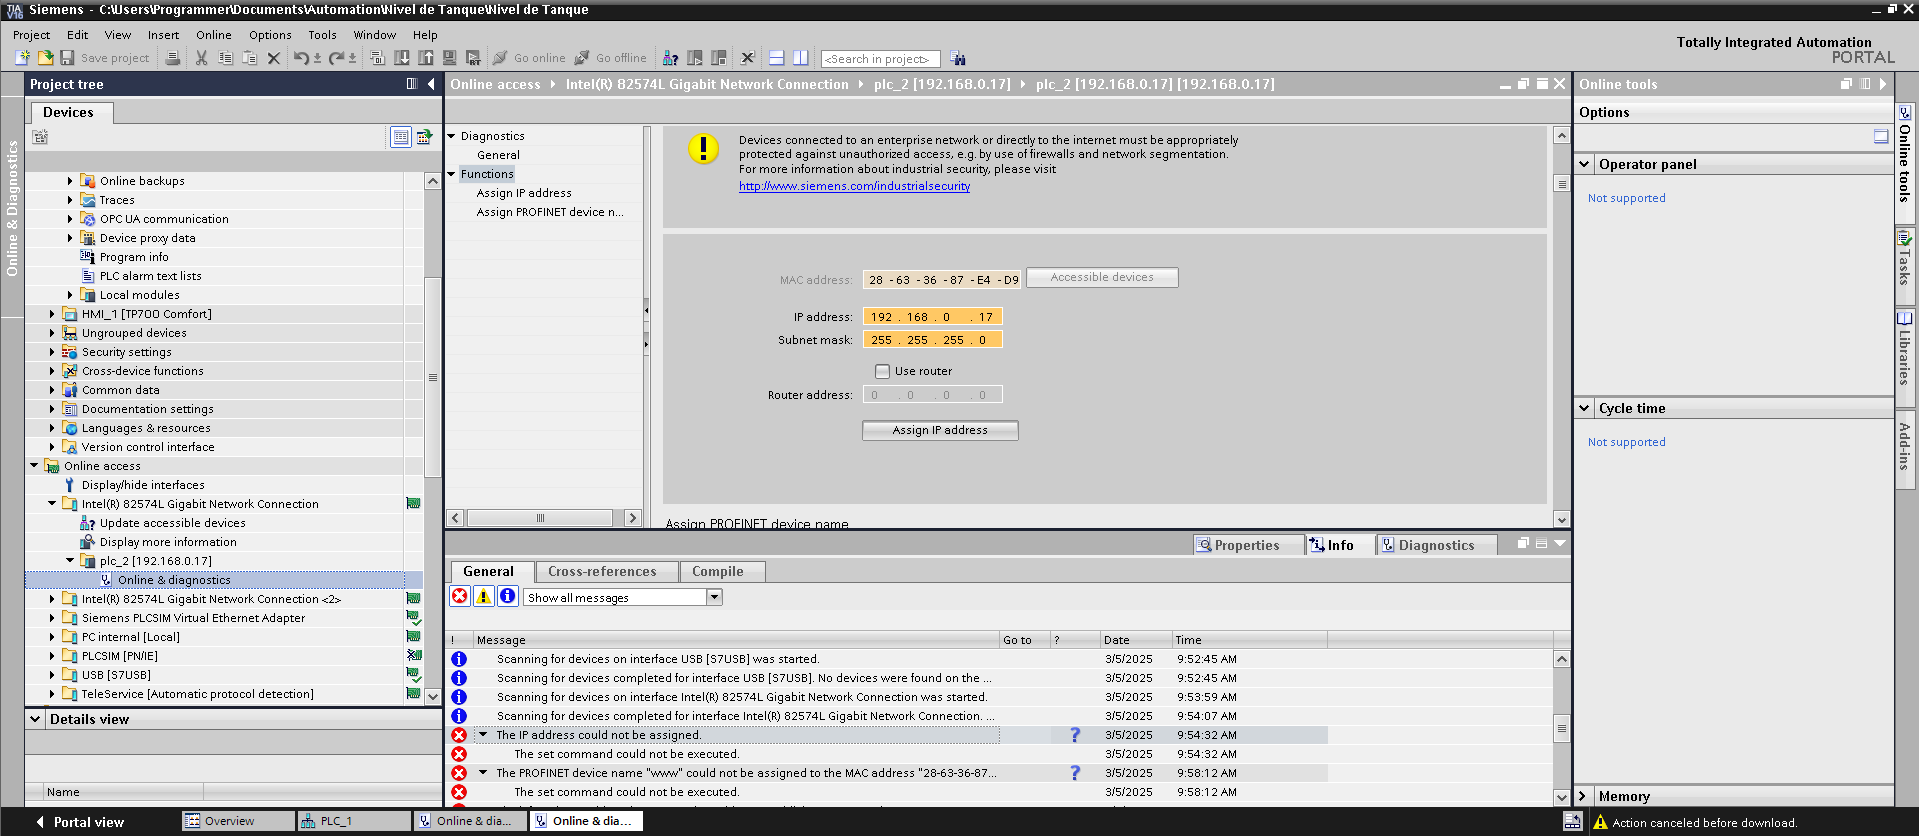Click the Search in project field
This screenshot has height=836, width=1919.
[x=879, y=59]
